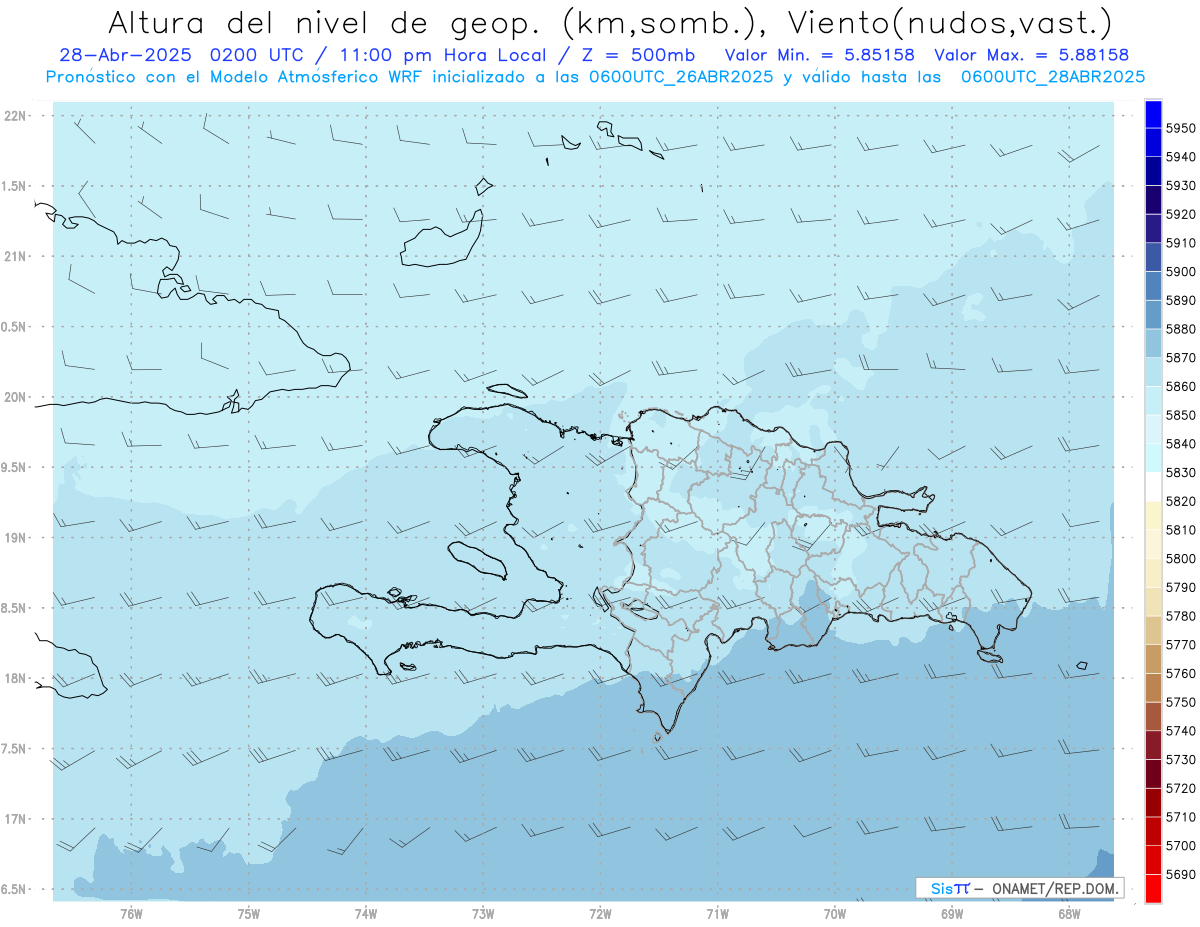This screenshot has height=927, width=1200.
Task: Click the 72W longitude label
Action: coord(600,913)
